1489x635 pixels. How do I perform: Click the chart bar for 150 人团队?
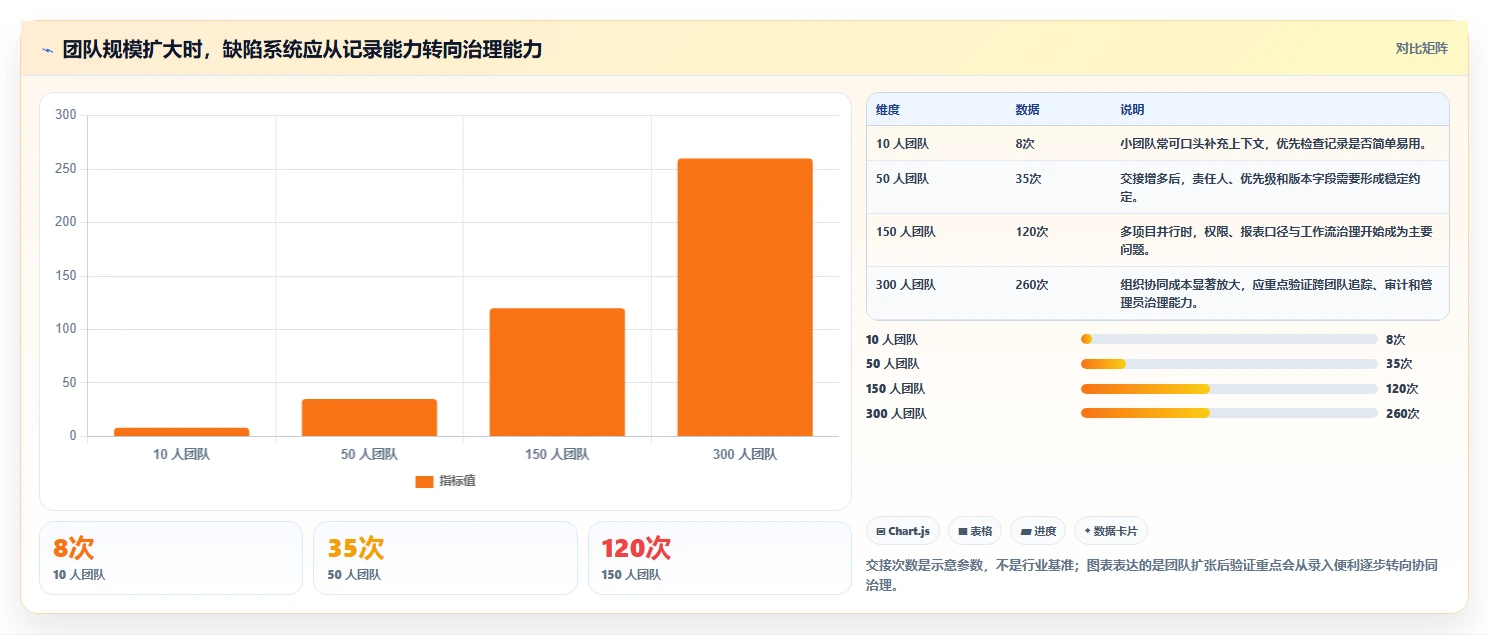click(557, 372)
